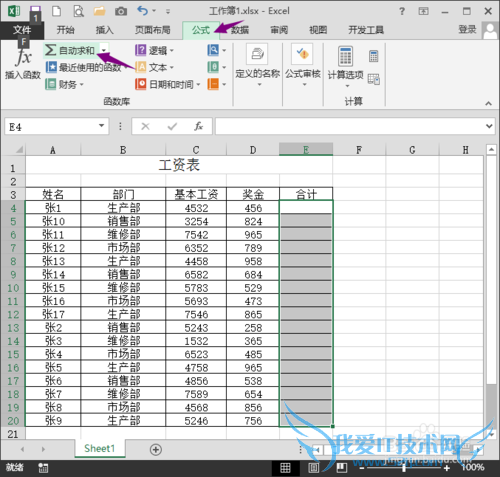
Task: Switch to Page Break Preview
Action: click(342, 468)
